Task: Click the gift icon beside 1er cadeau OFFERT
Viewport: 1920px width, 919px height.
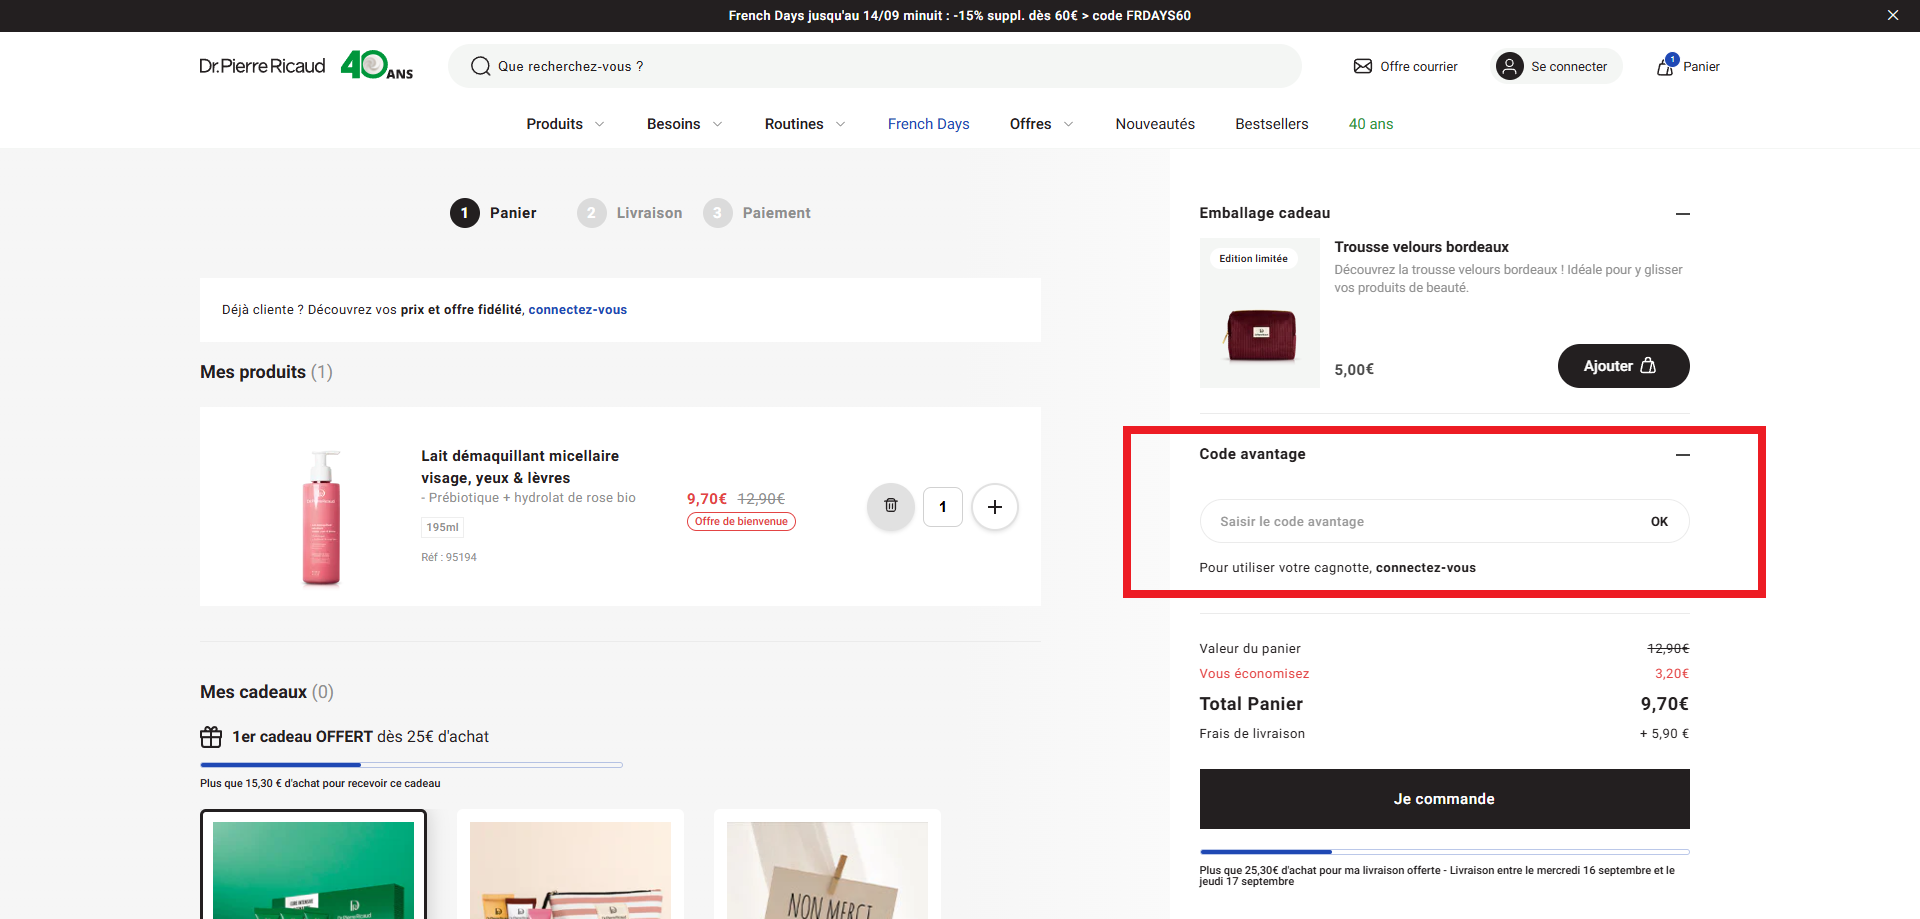Action: click(211, 737)
